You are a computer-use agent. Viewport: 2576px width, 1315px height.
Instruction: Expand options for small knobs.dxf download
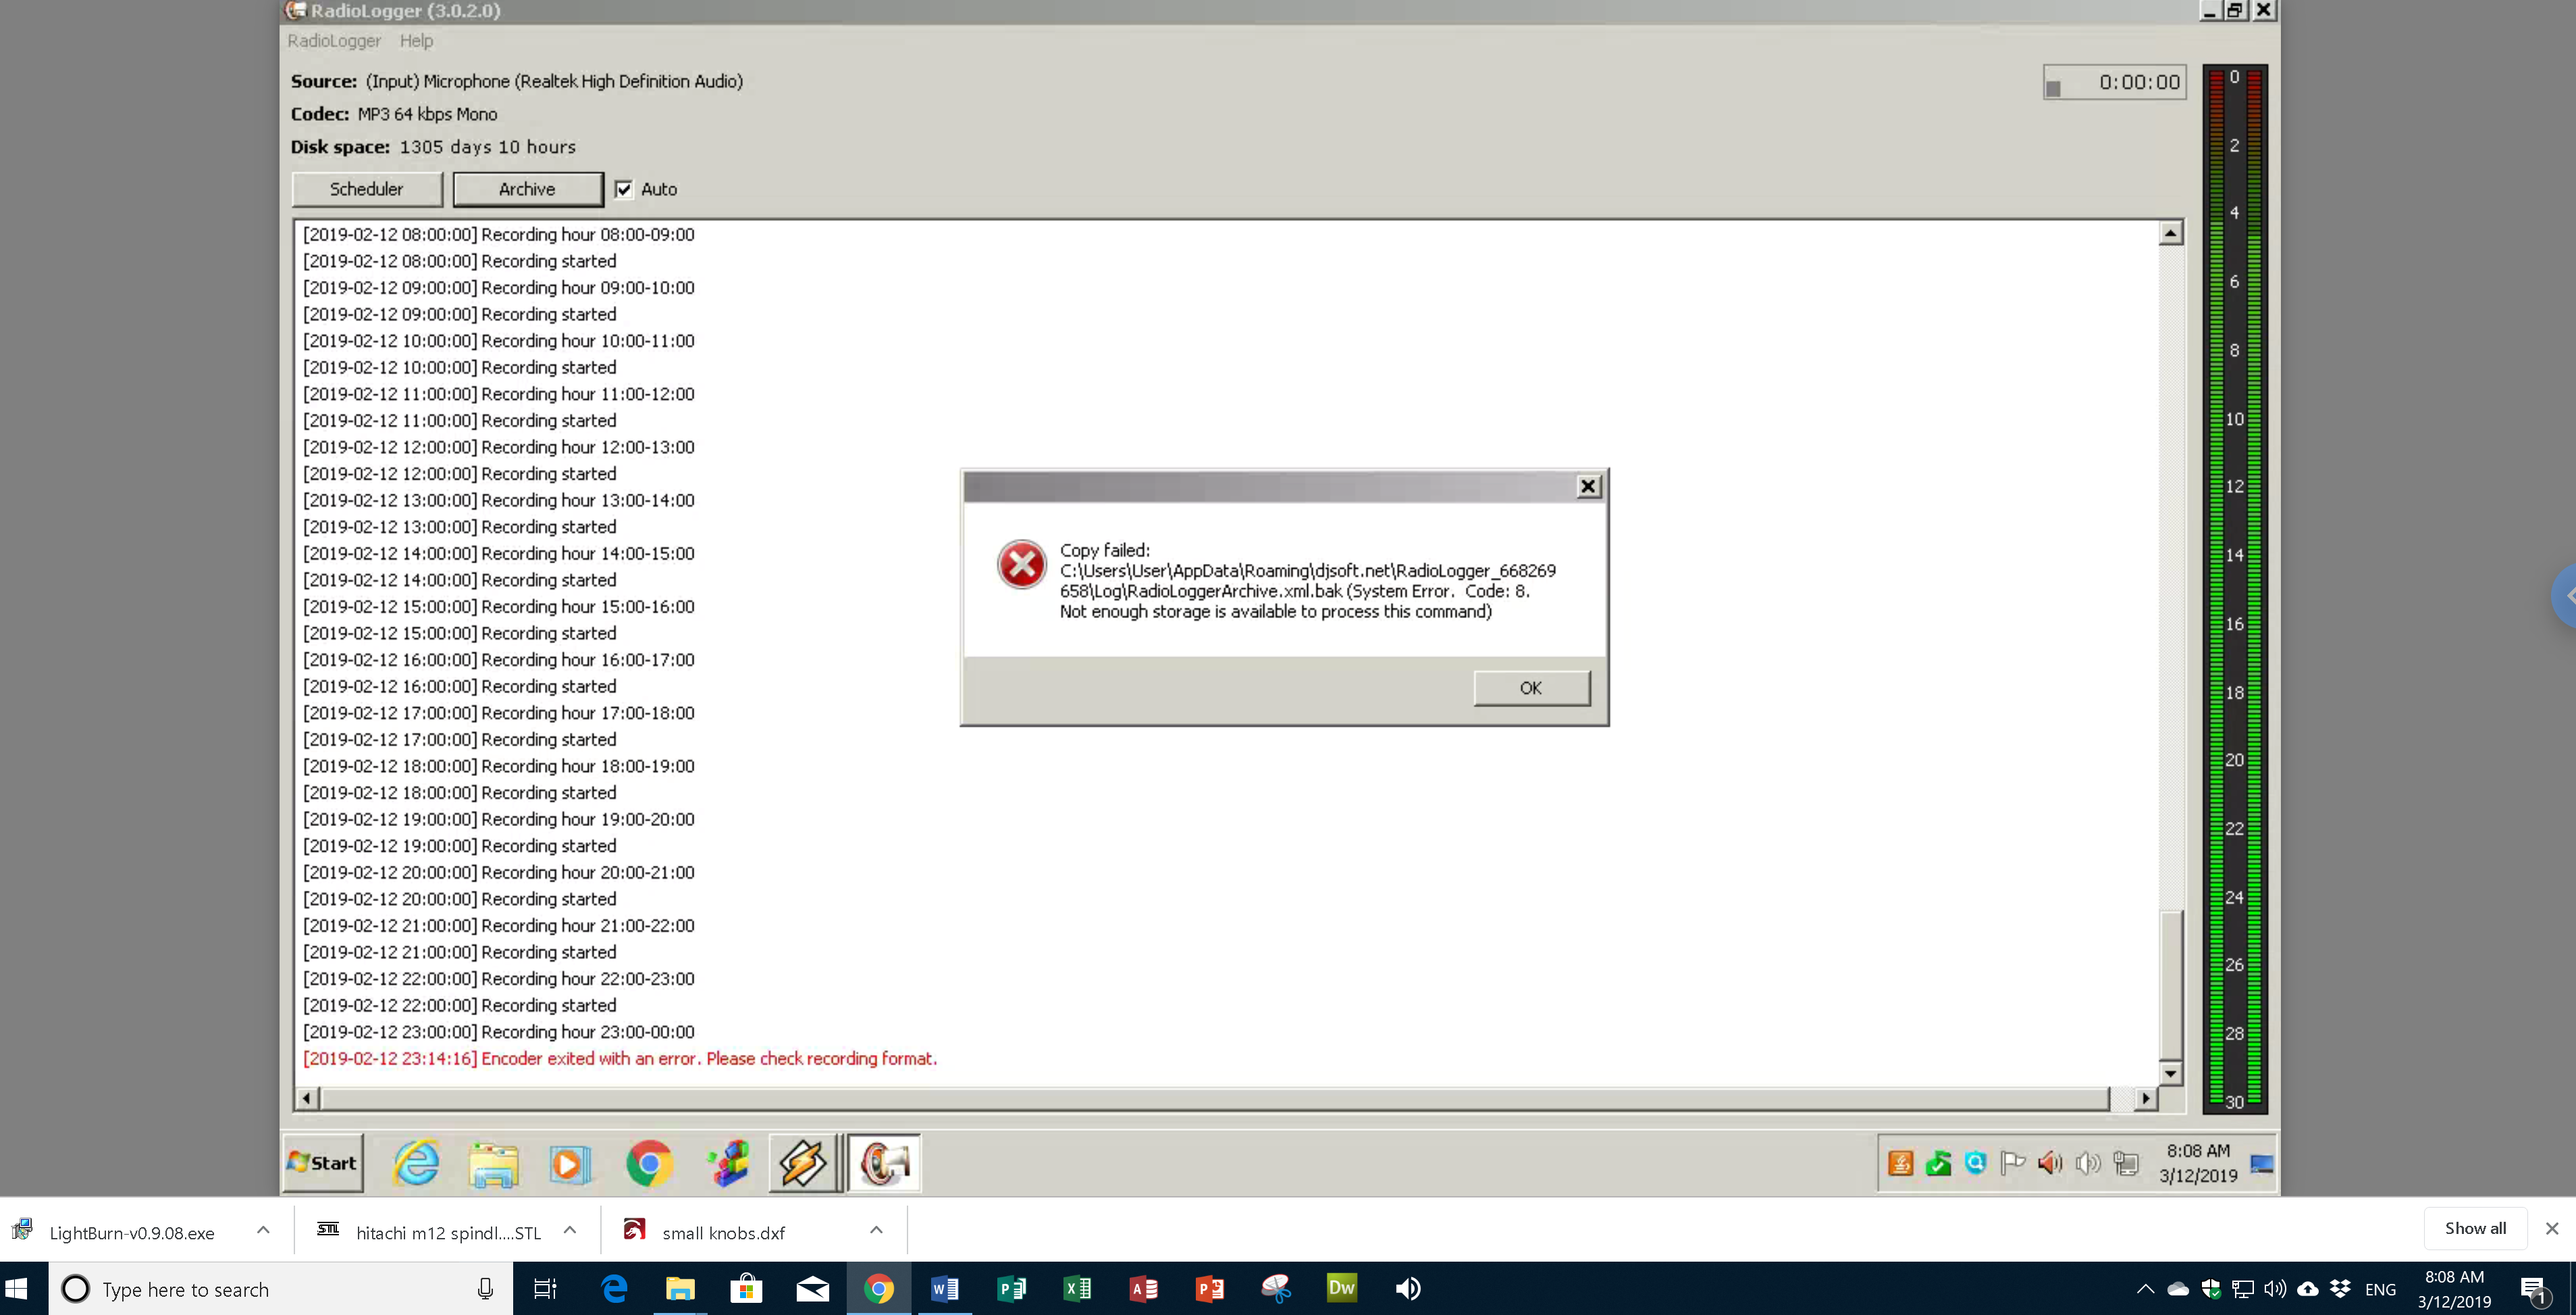pos(876,1230)
